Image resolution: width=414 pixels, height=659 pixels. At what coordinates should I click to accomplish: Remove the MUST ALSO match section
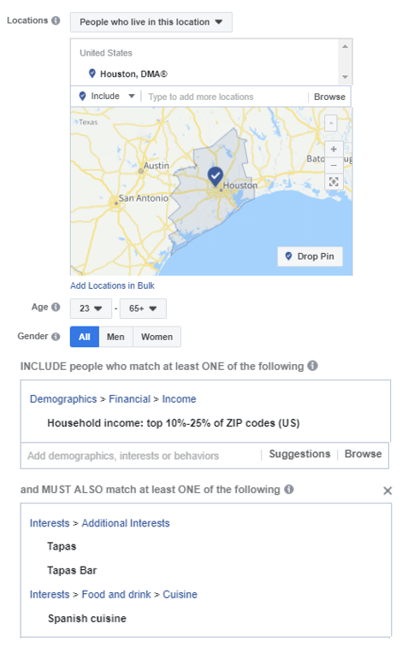pyautogui.click(x=388, y=490)
